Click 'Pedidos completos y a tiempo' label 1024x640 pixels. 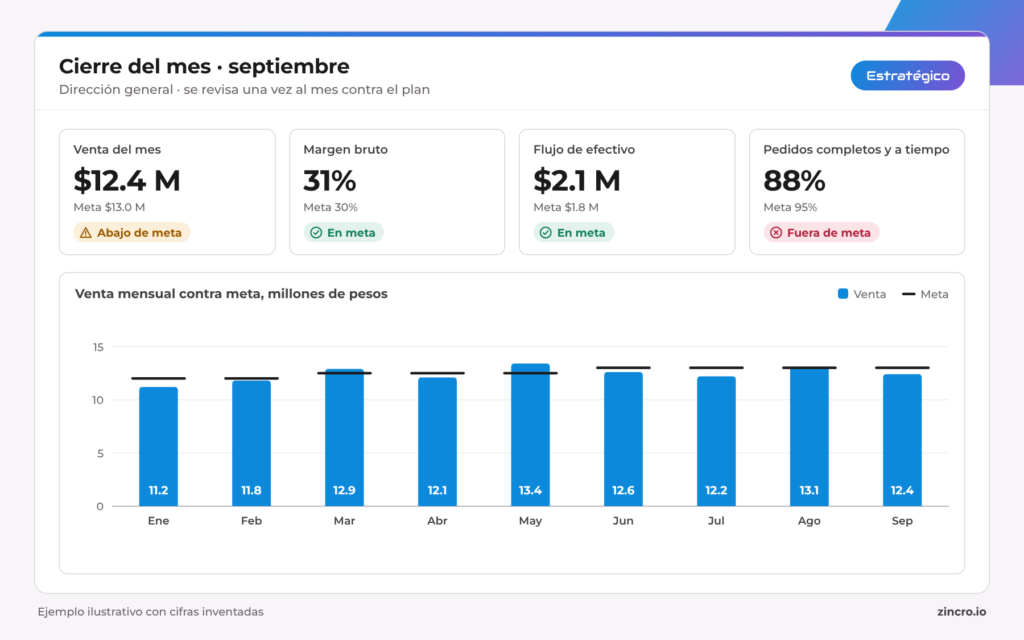click(x=856, y=150)
